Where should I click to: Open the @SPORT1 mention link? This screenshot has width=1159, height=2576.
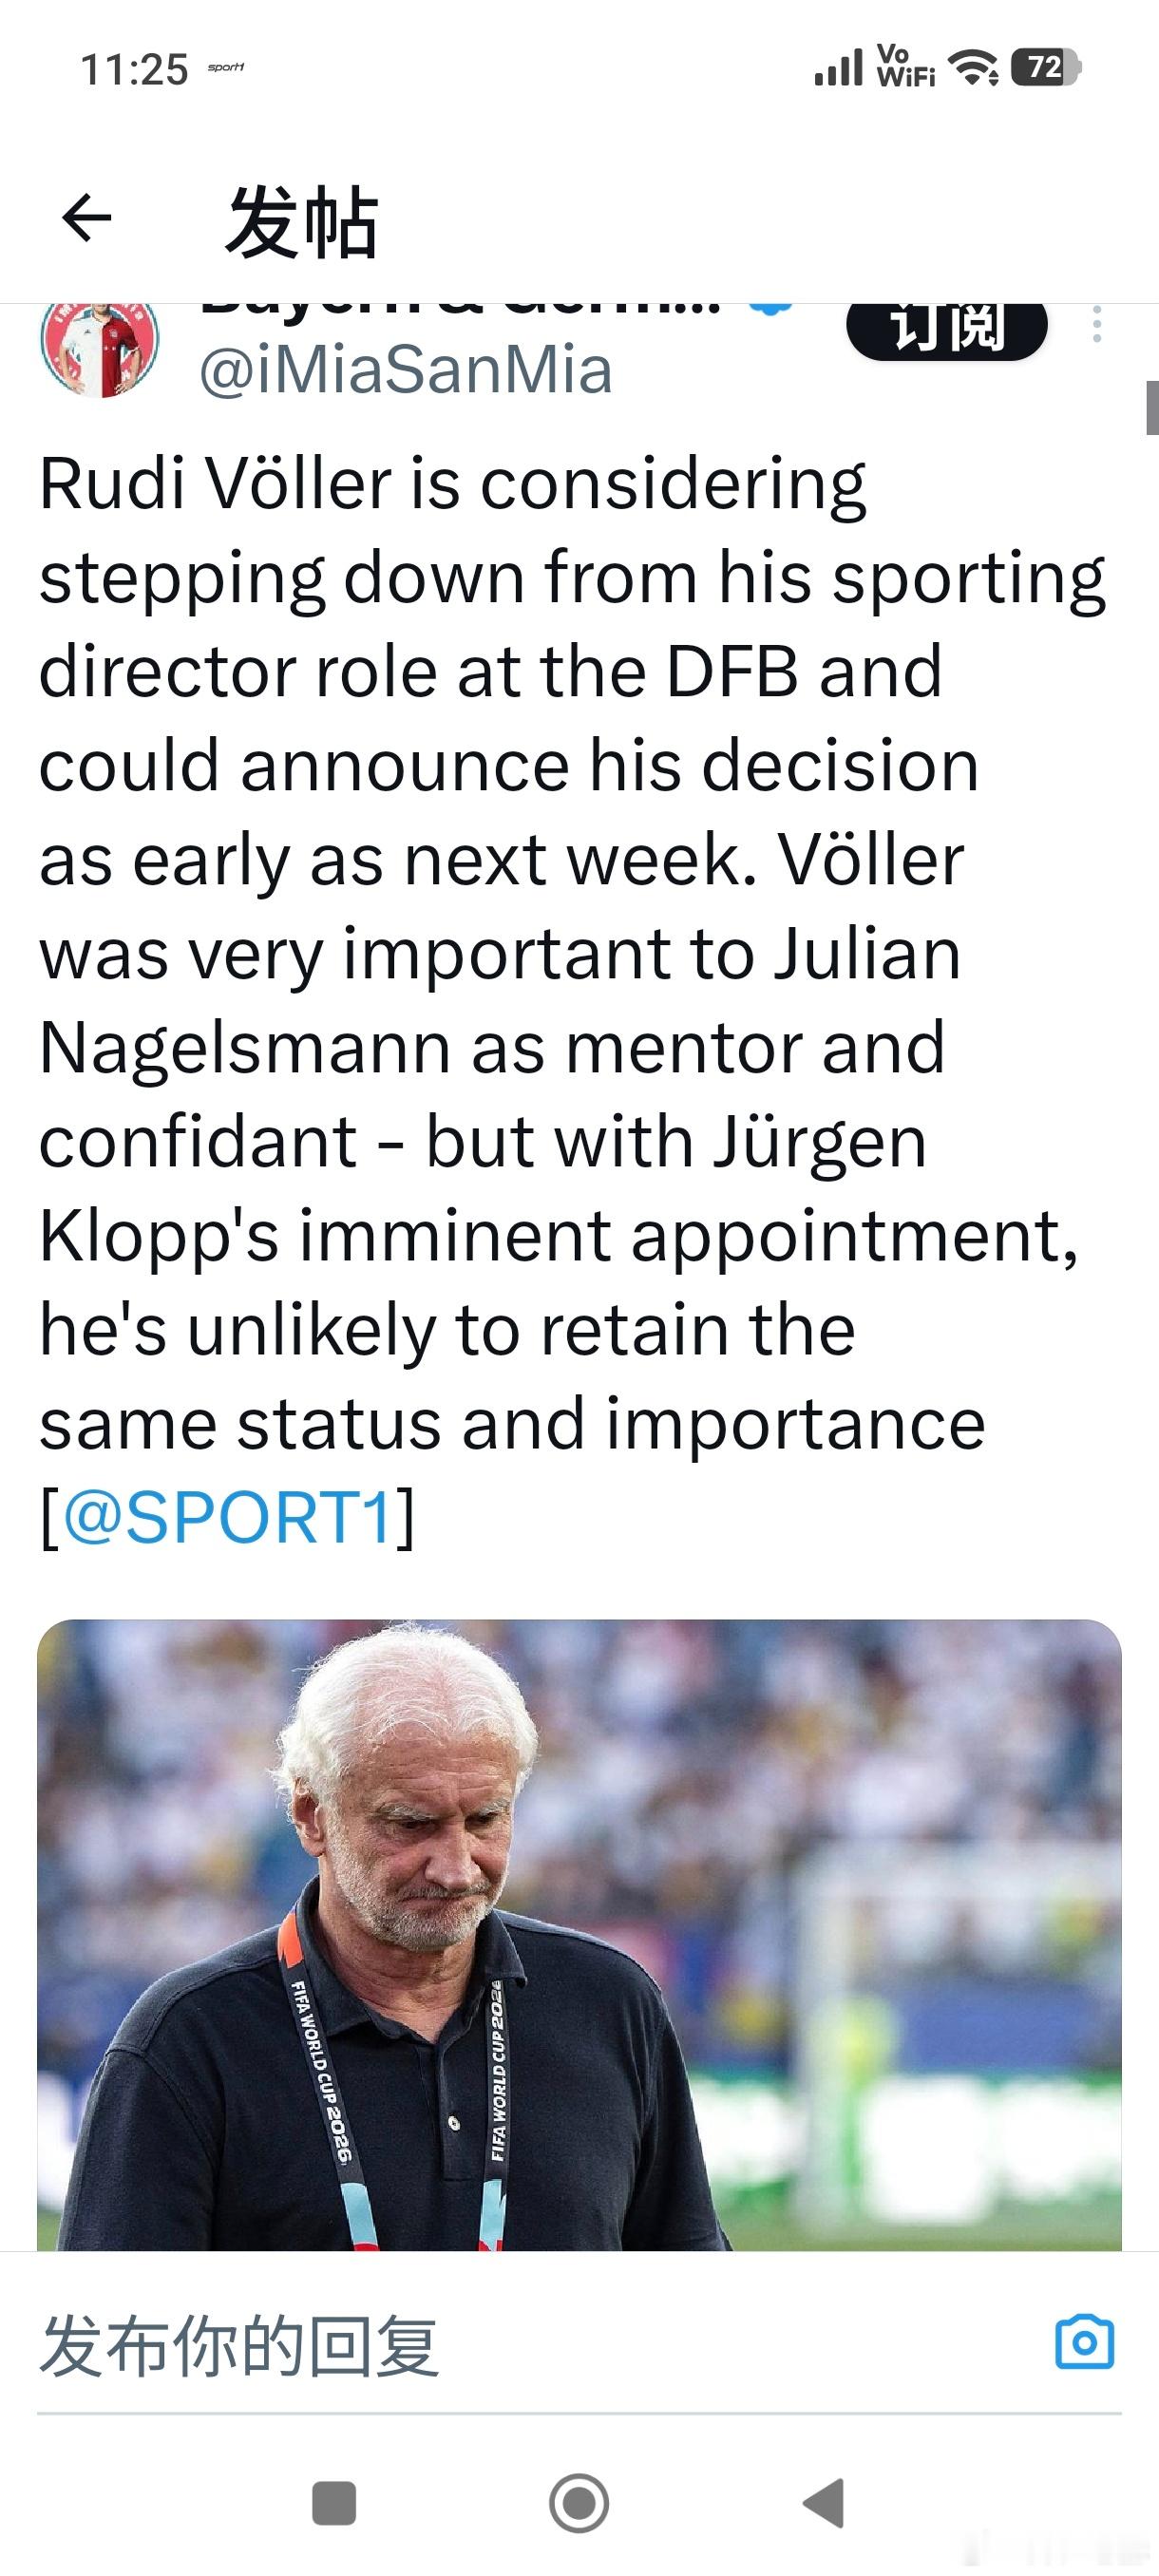(x=229, y=1517)
